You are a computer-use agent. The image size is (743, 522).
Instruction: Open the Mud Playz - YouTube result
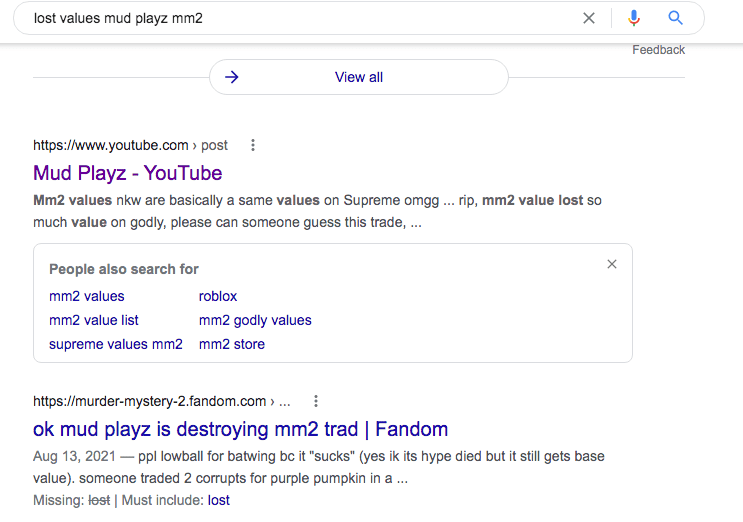[127, 173]
